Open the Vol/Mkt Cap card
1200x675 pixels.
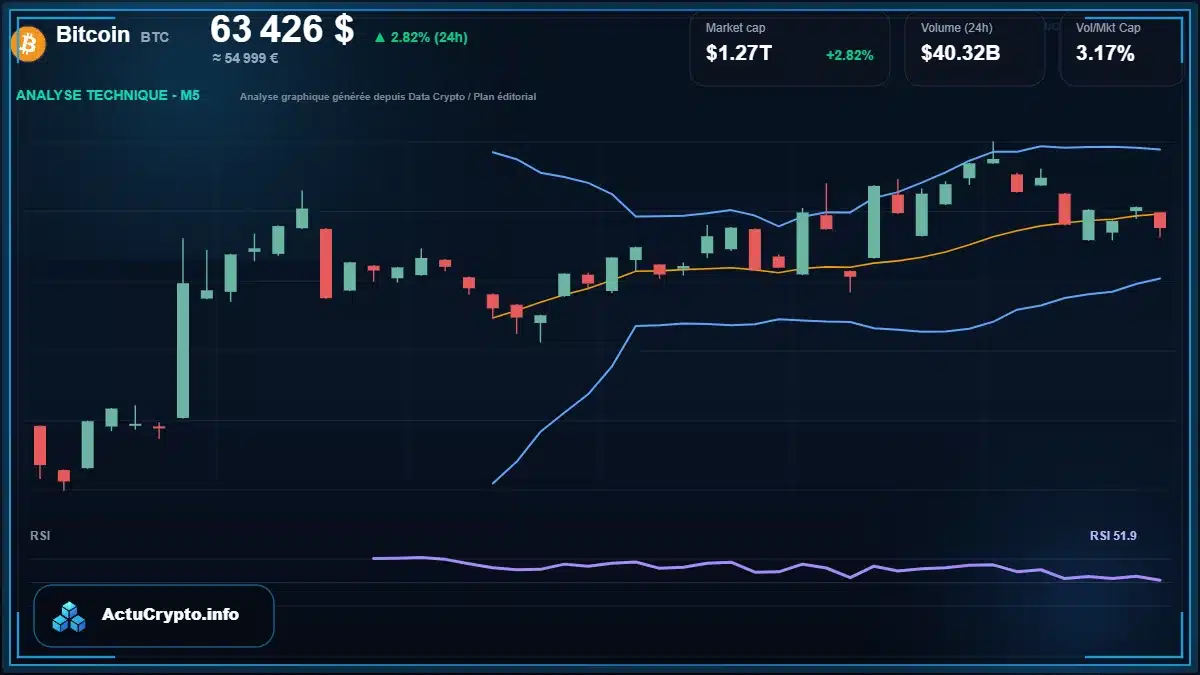click(x=1120, y=49)
